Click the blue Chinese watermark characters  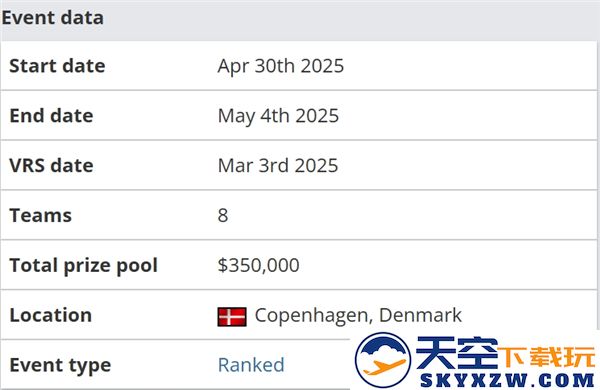[x=457, y=353]
